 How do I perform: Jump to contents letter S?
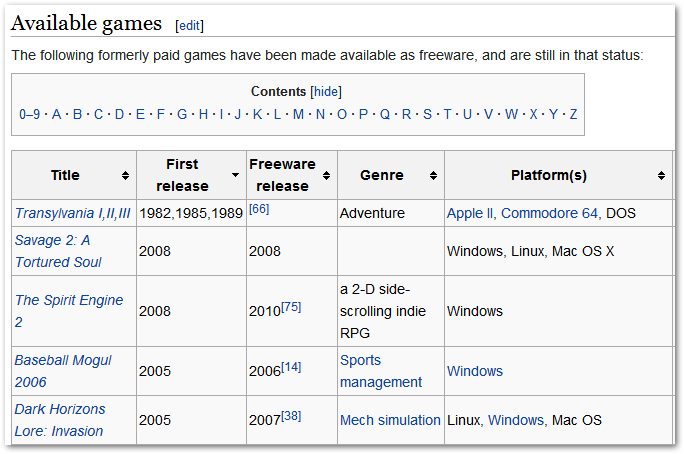click(x=427, y=114)
